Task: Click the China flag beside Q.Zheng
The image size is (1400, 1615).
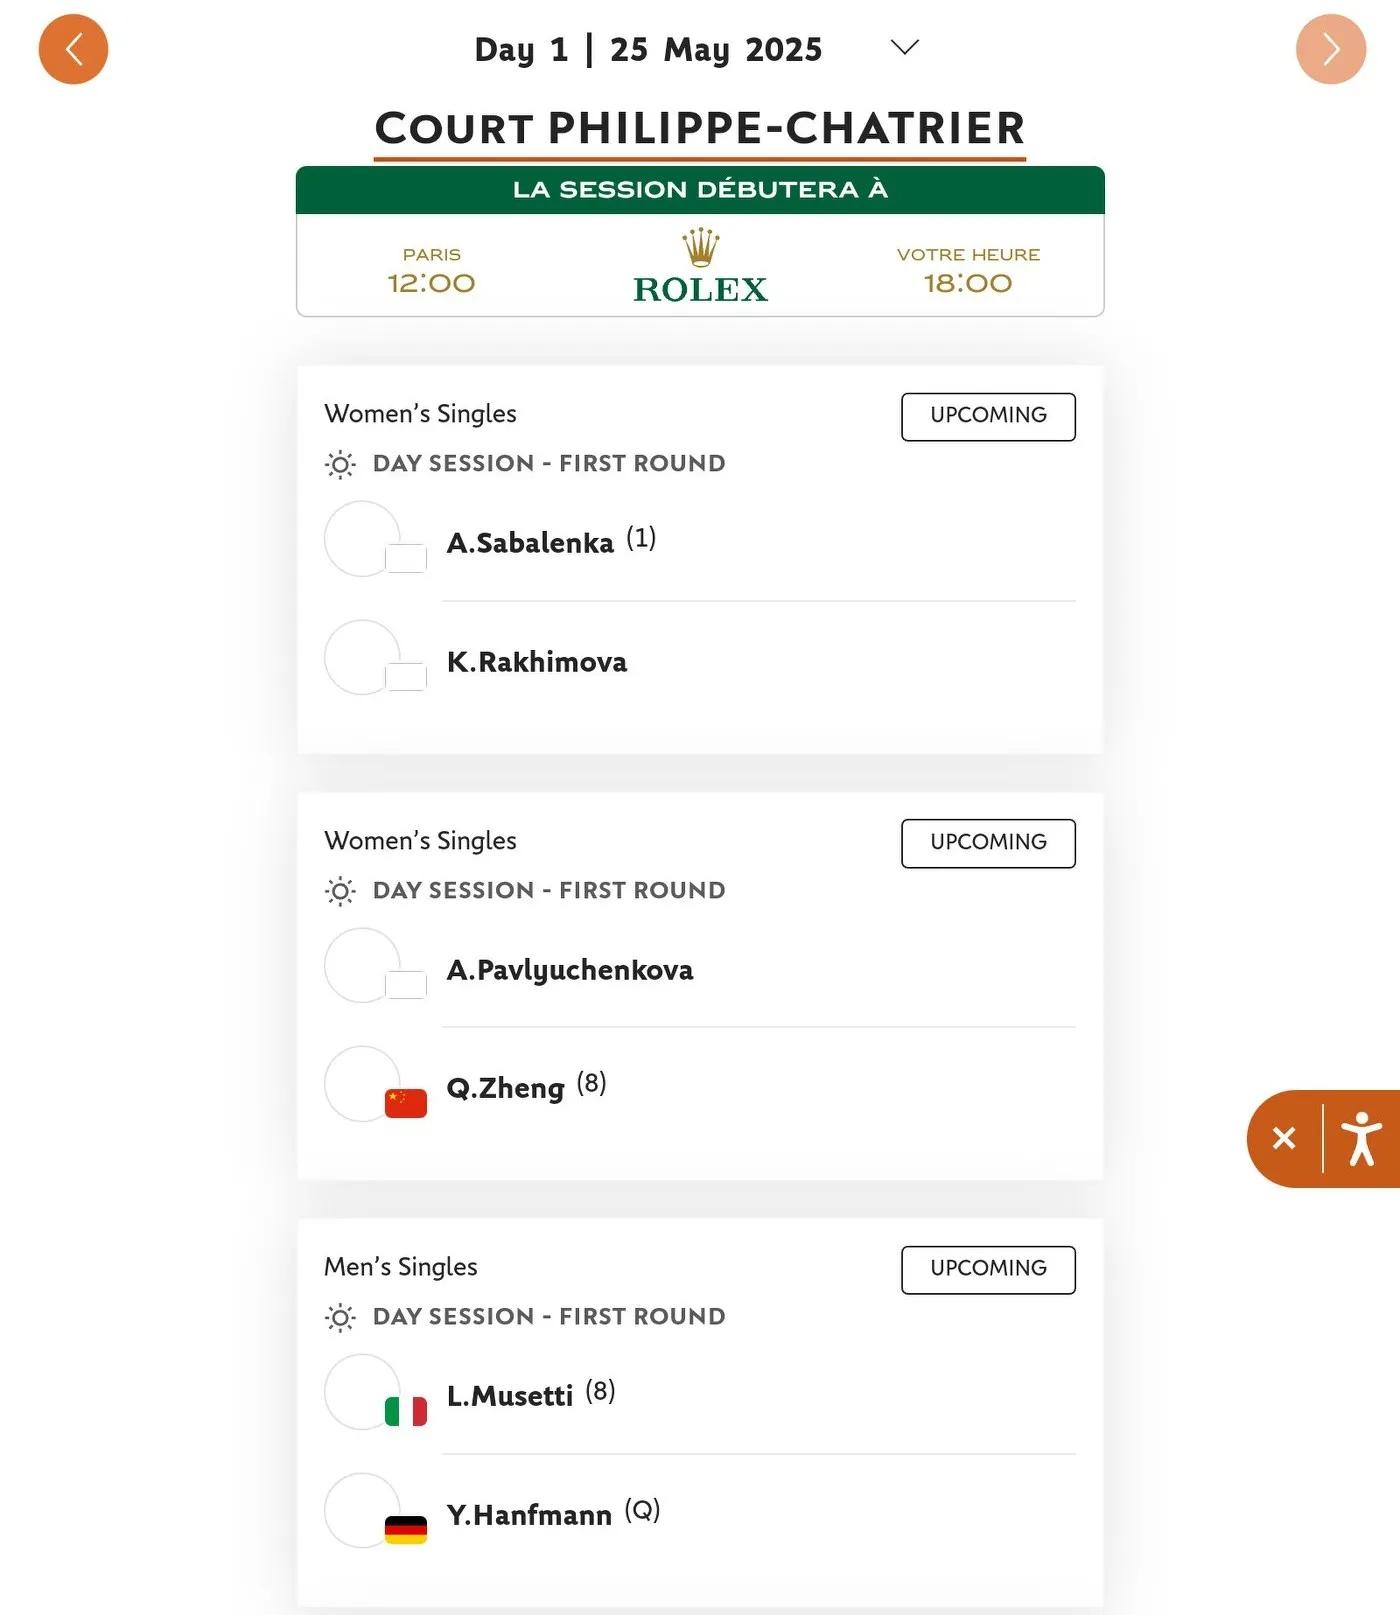Action: (406, 1103)
